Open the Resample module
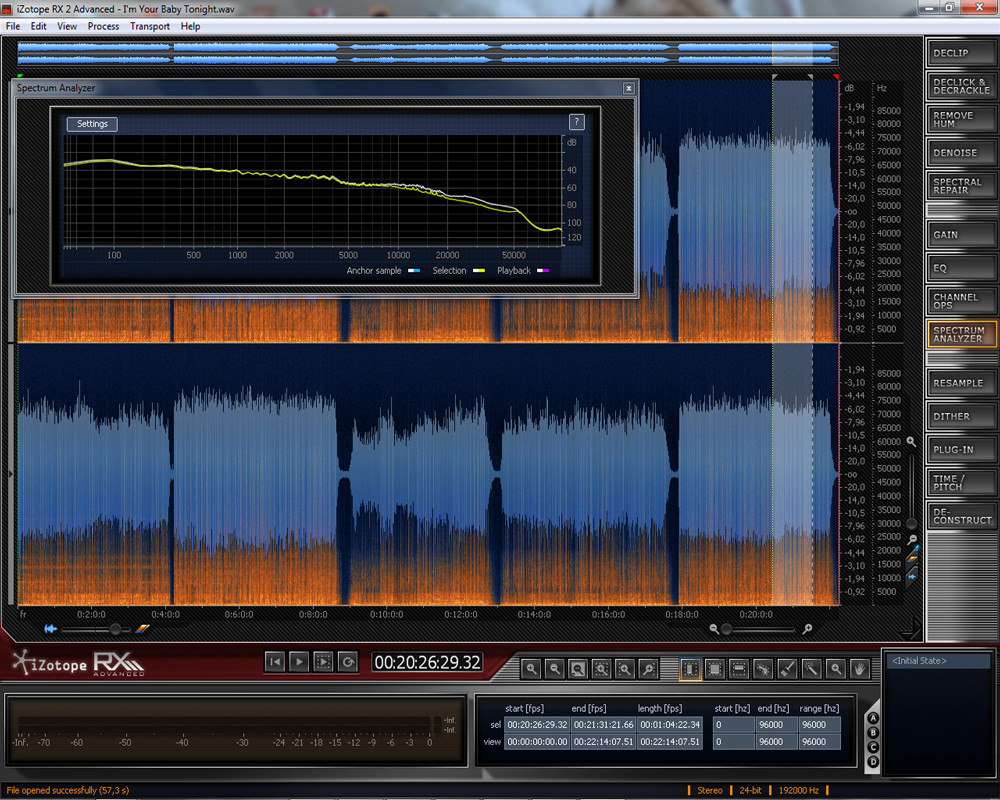This screenshot has width=1000, height=800. [961, 383]
